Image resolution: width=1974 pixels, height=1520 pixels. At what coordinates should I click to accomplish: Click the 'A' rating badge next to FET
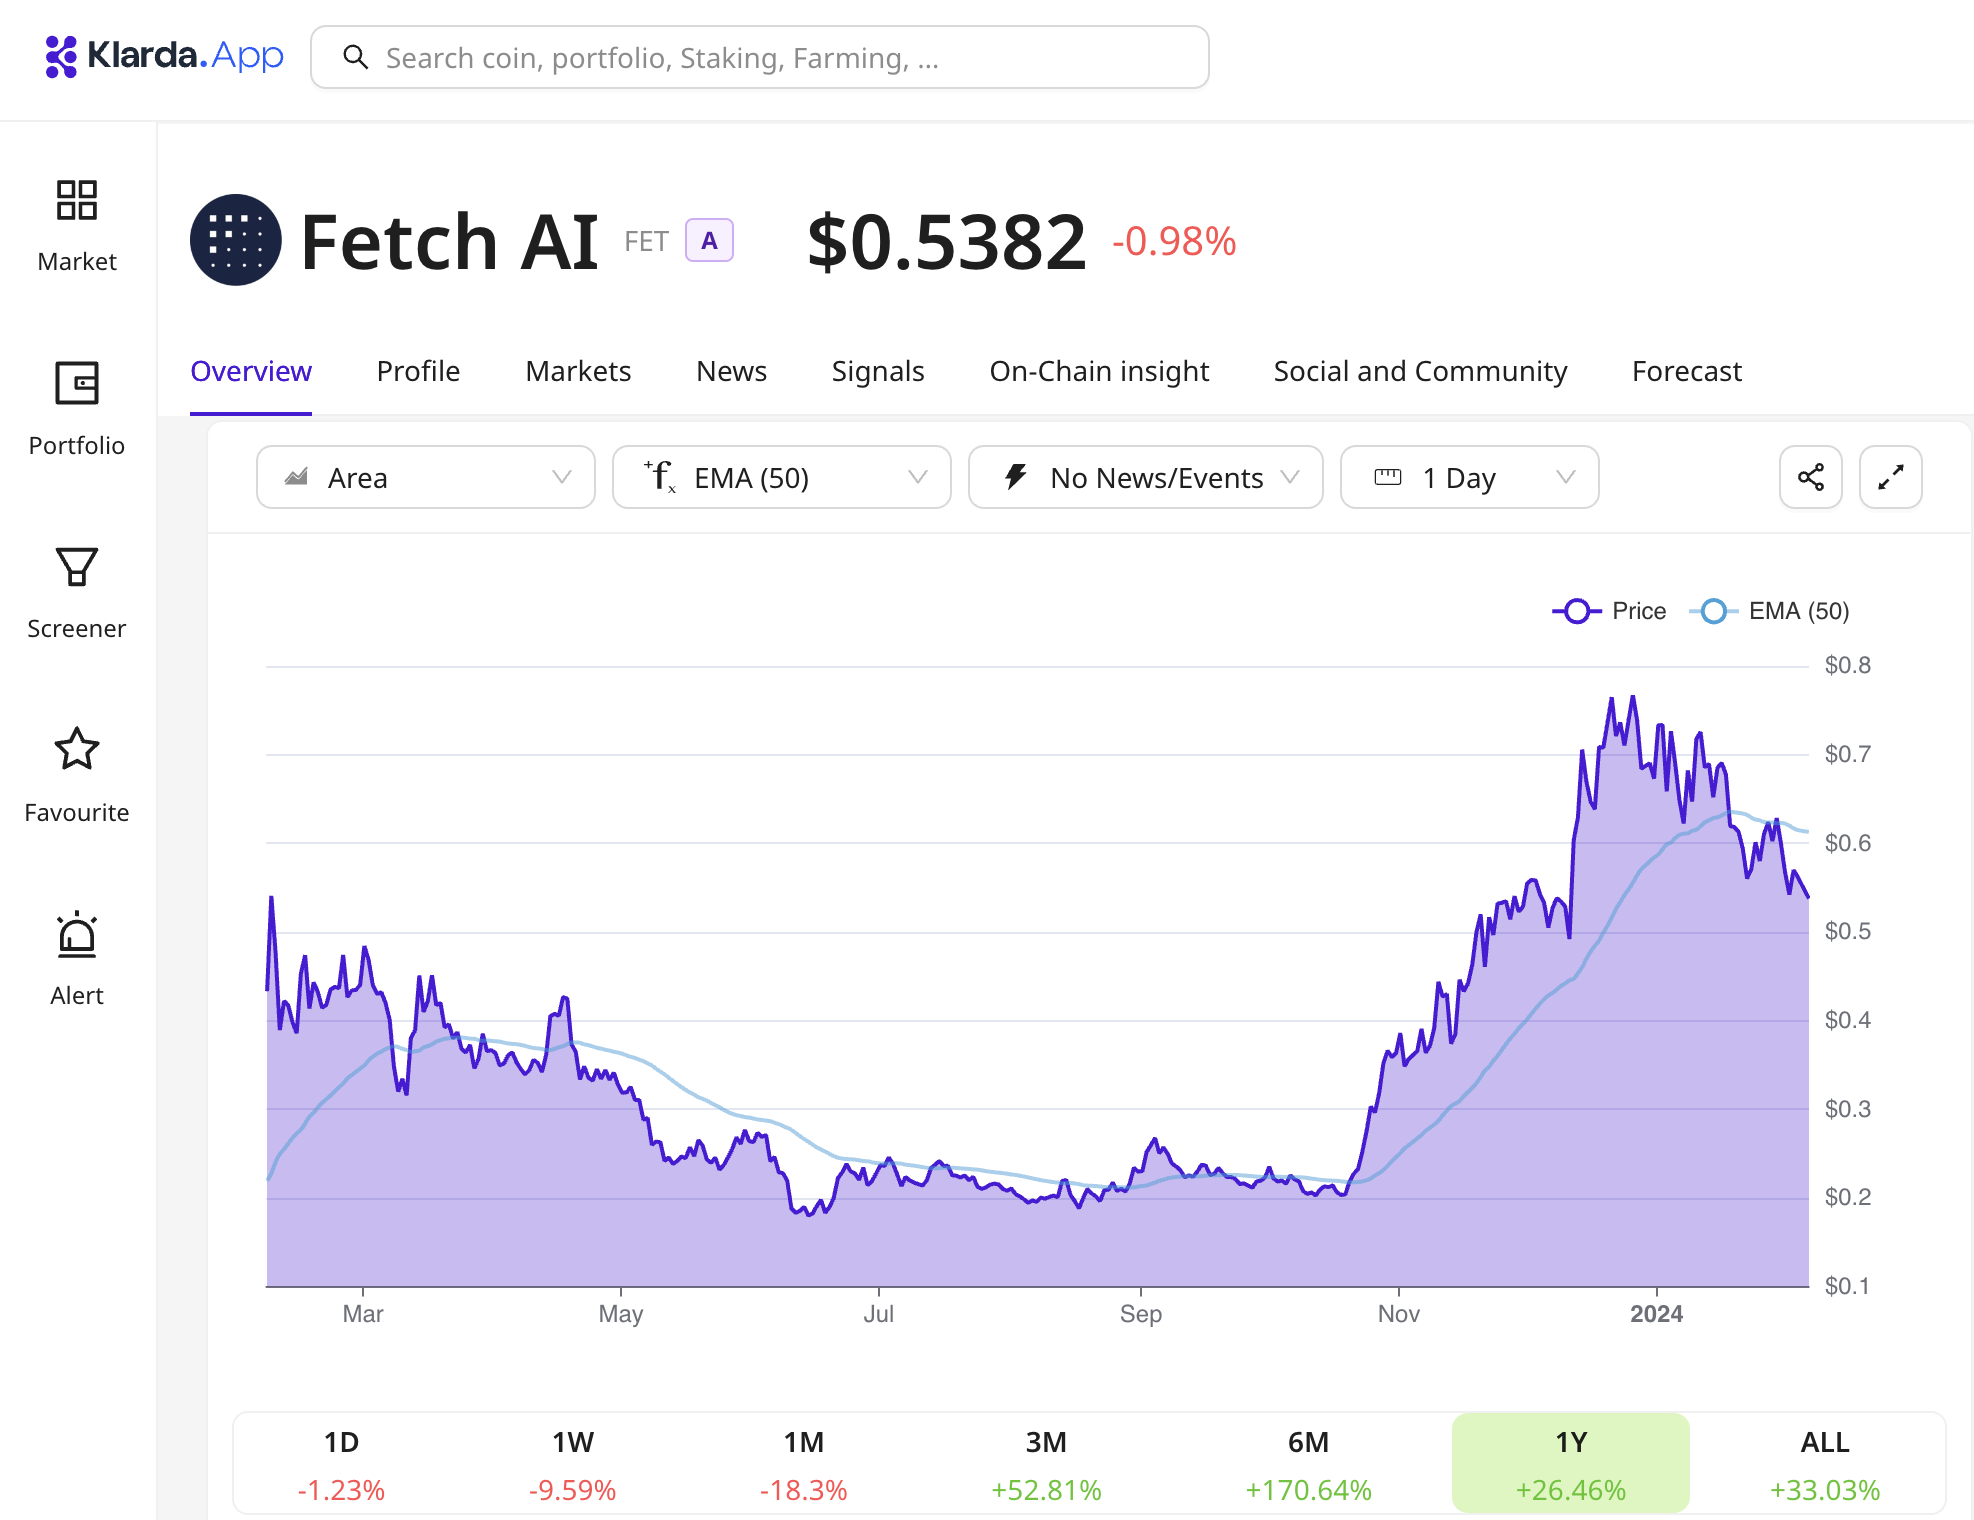pos(709,240)
